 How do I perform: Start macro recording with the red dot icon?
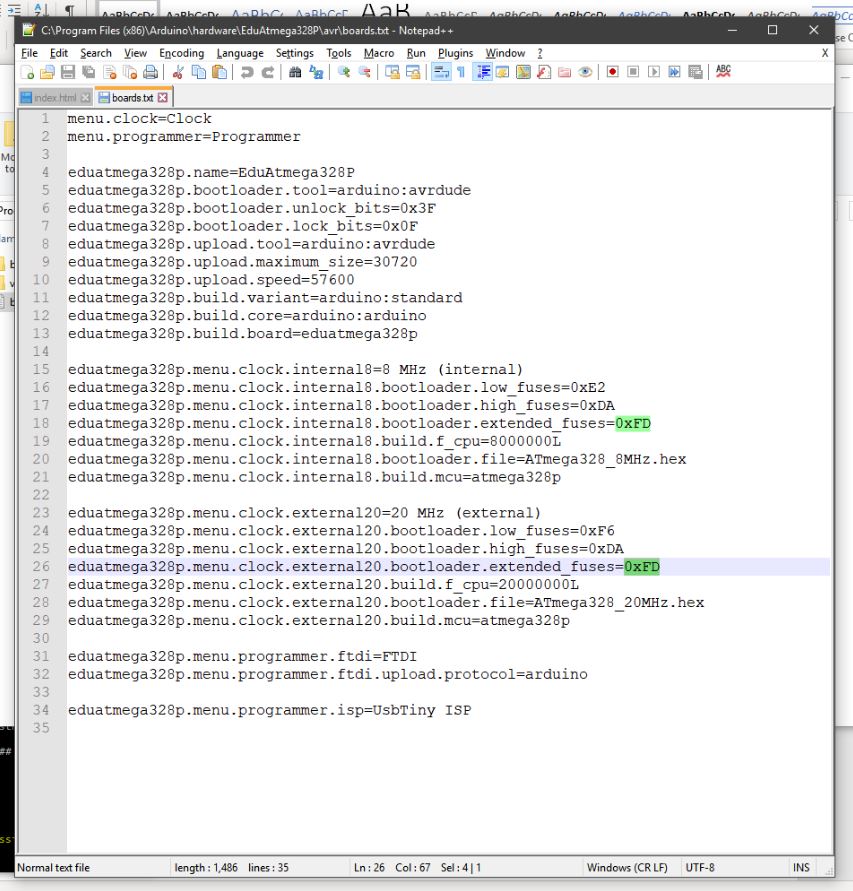click(613, 72)
